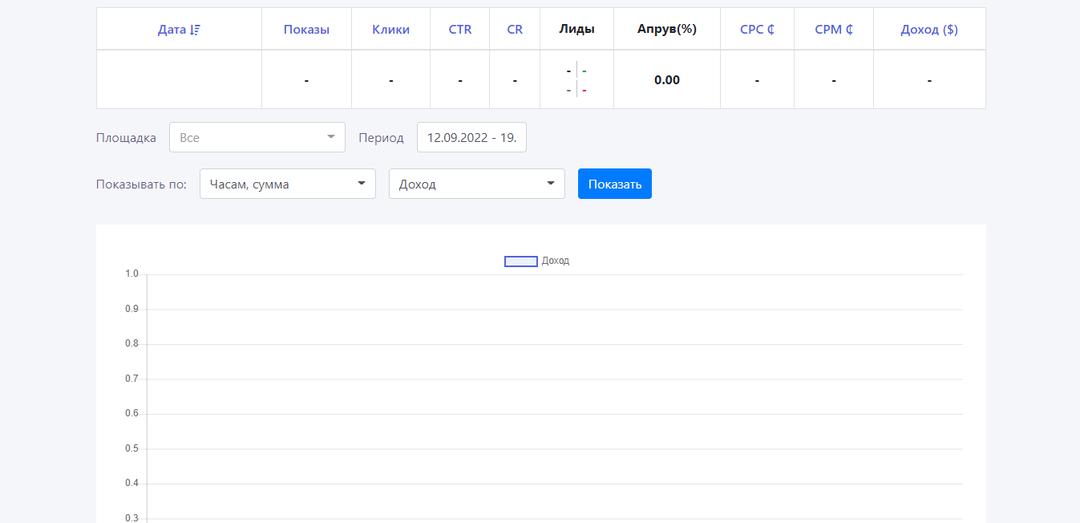Sort by CPM ₵ column
1080x523 pixels.
[833, 30]
